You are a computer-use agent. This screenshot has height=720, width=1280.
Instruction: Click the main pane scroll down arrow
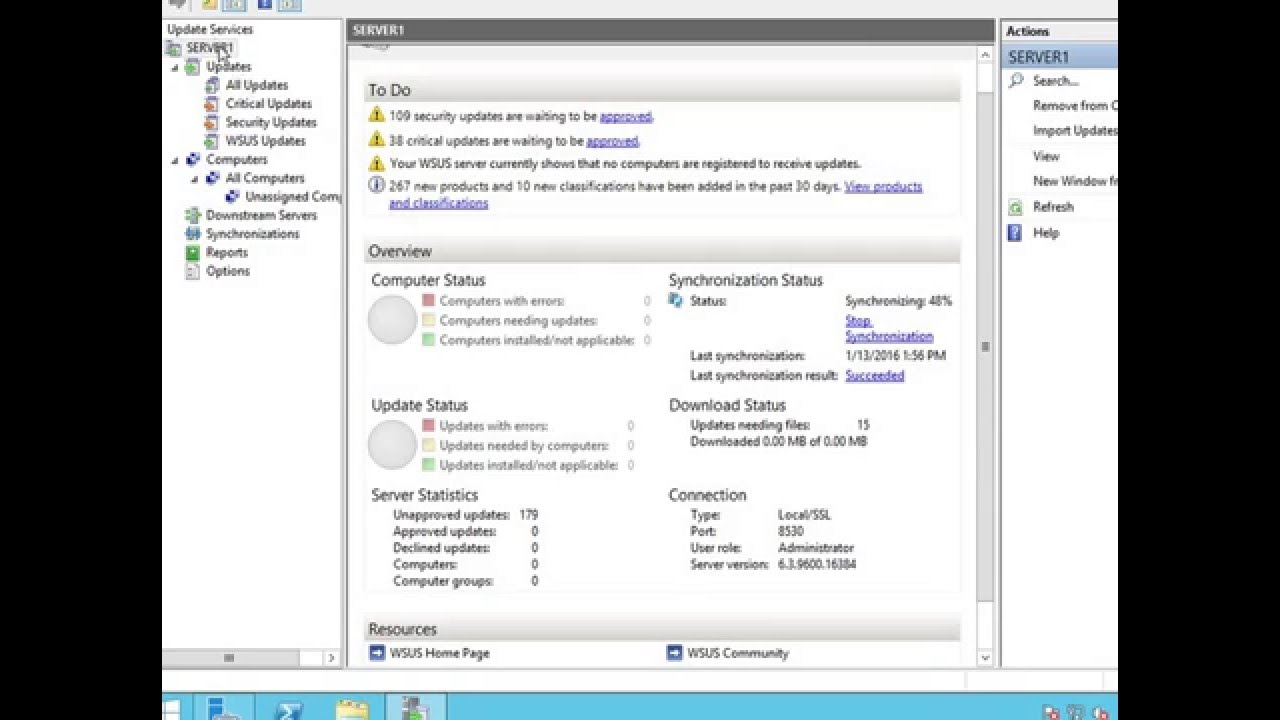tap(985, 658)
